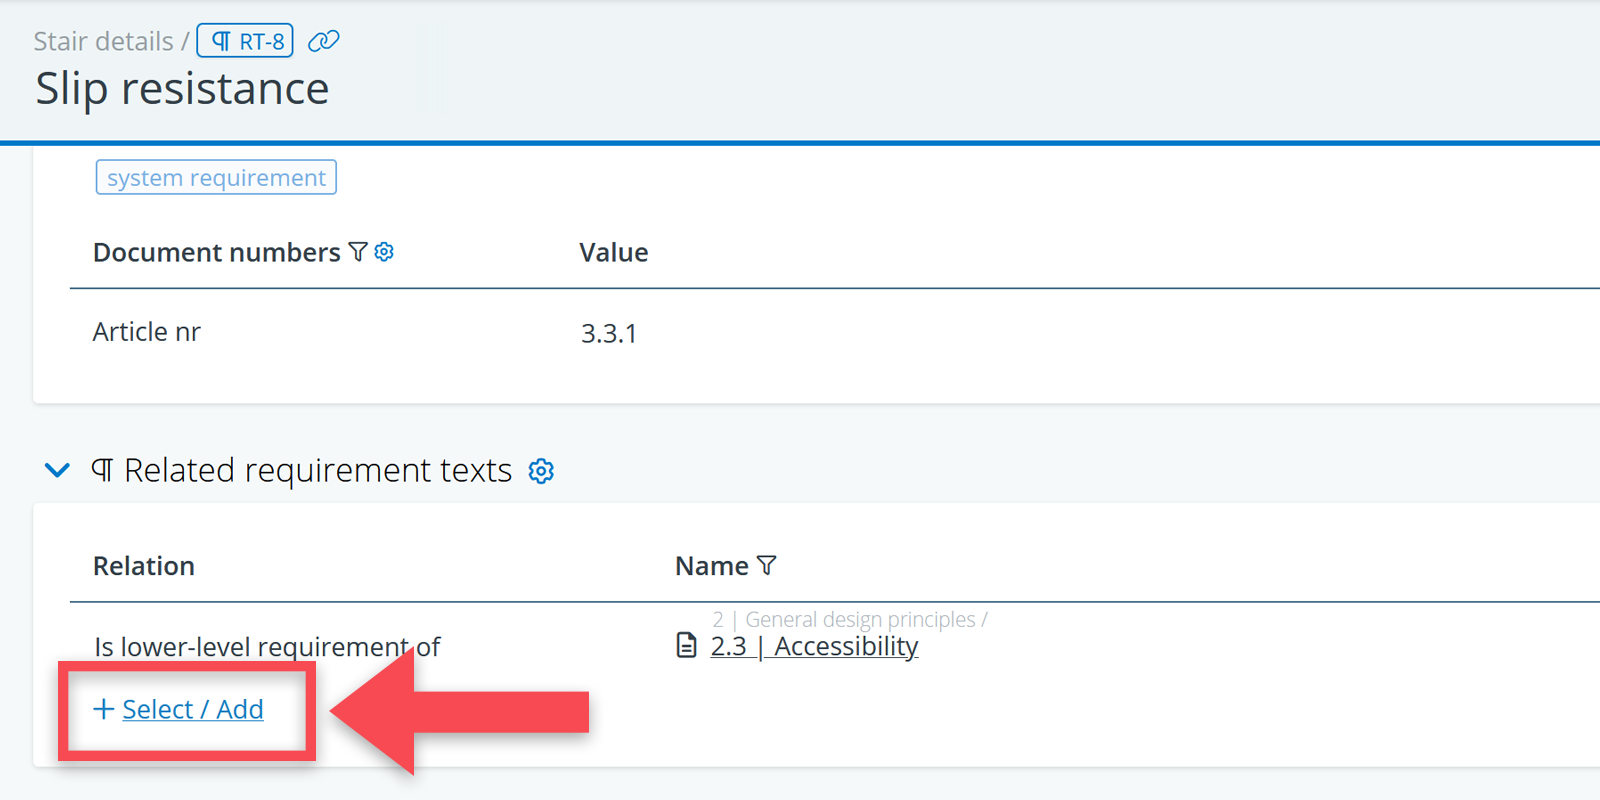
Task: Click the Relation column header
Action: click(144, 566)
